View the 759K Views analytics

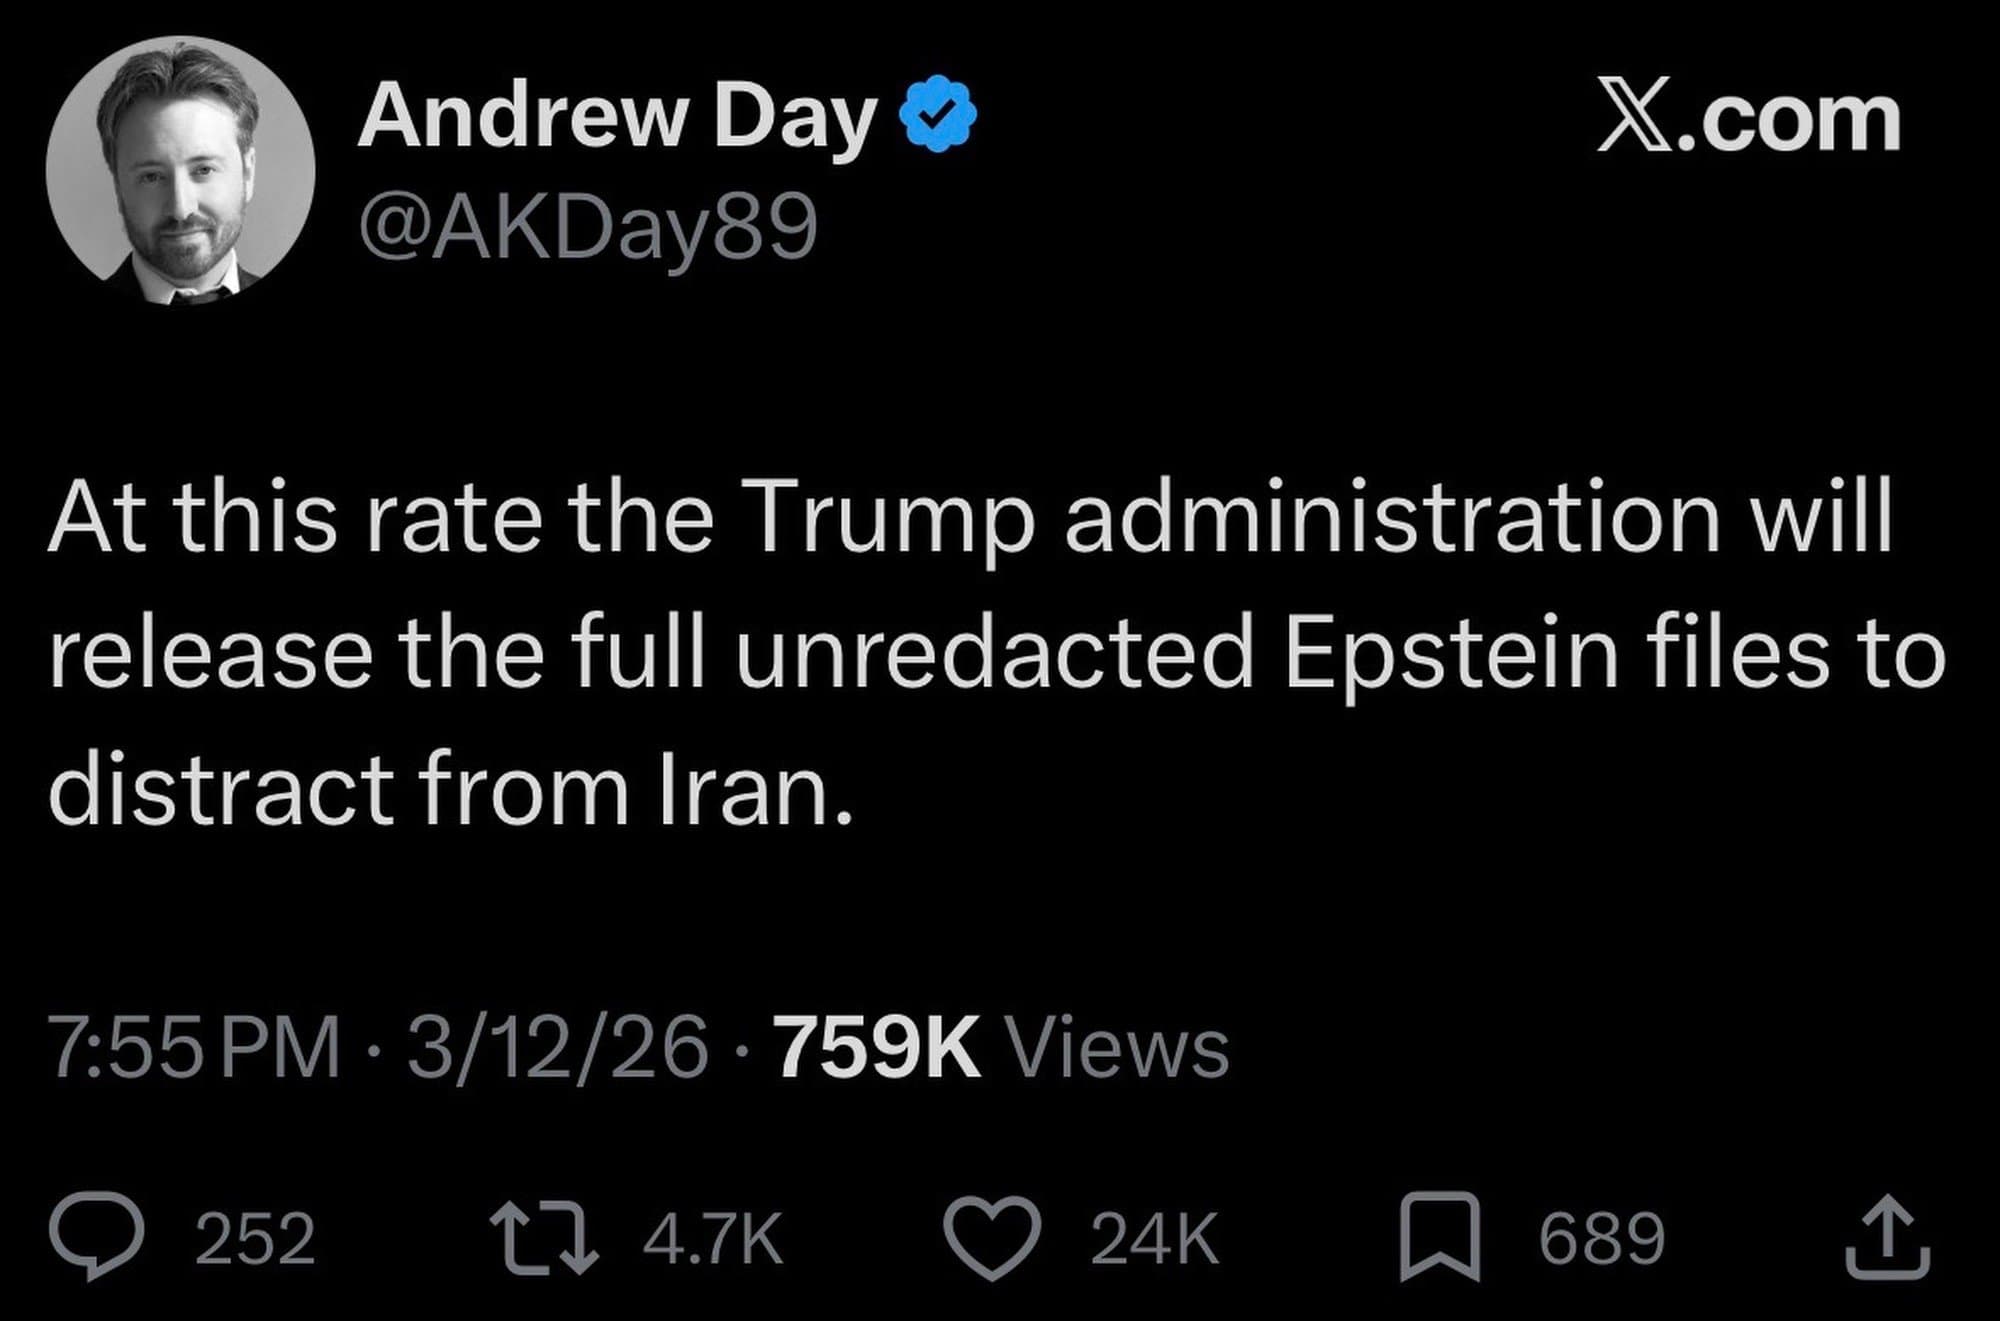[1001, 1049]
